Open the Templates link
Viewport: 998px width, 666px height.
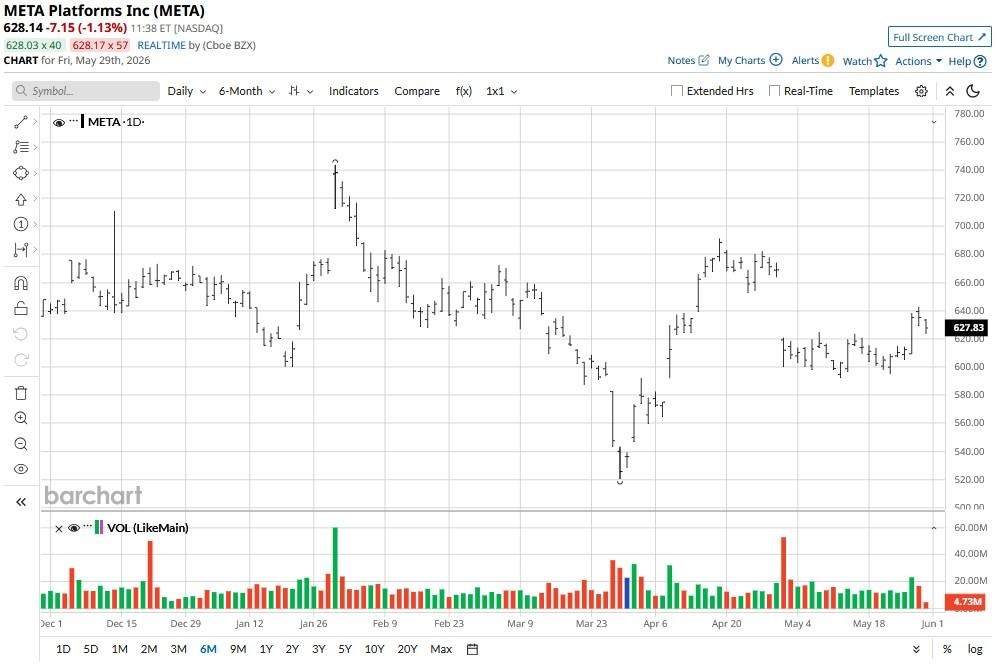point(874,91)
